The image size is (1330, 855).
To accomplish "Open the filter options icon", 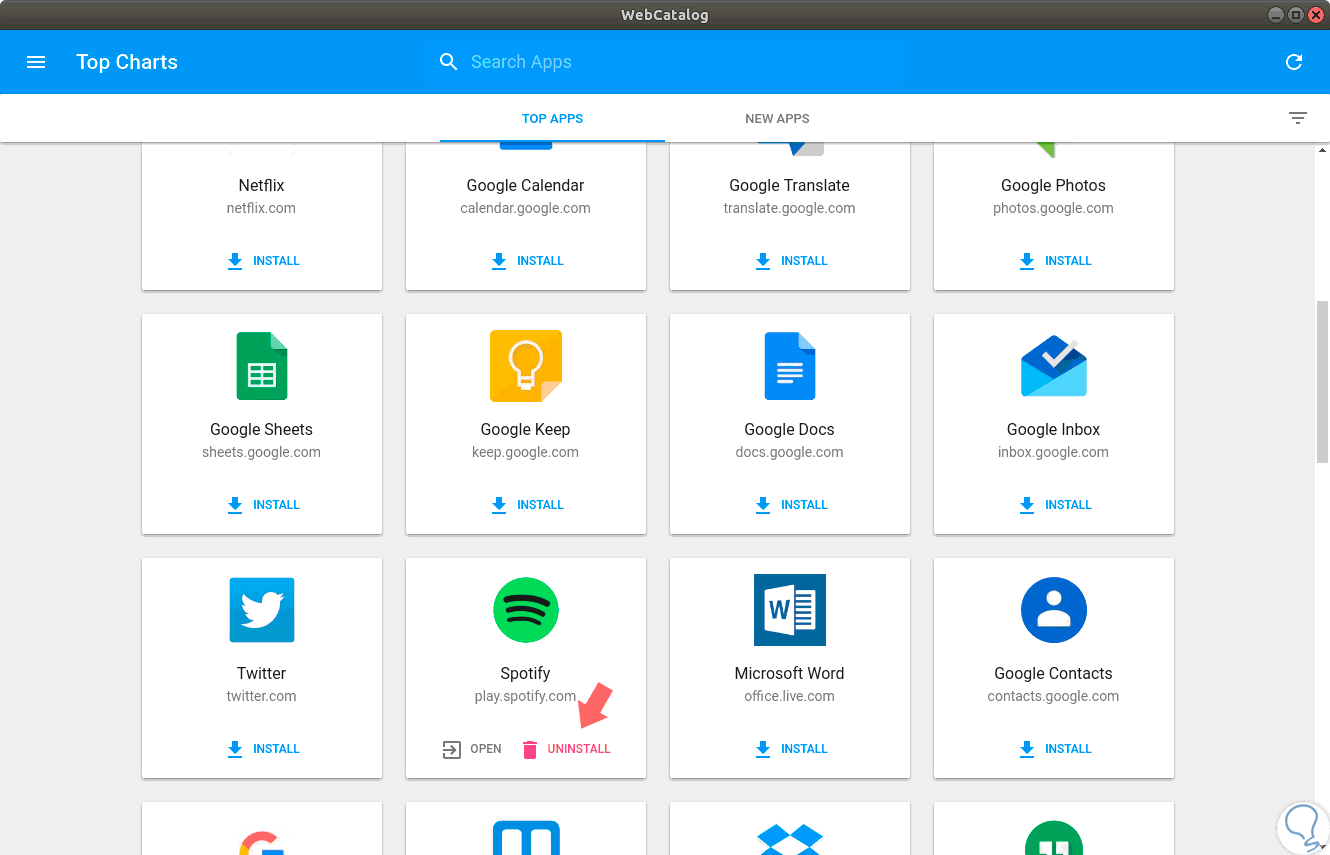I will [x=1298, y=118].
